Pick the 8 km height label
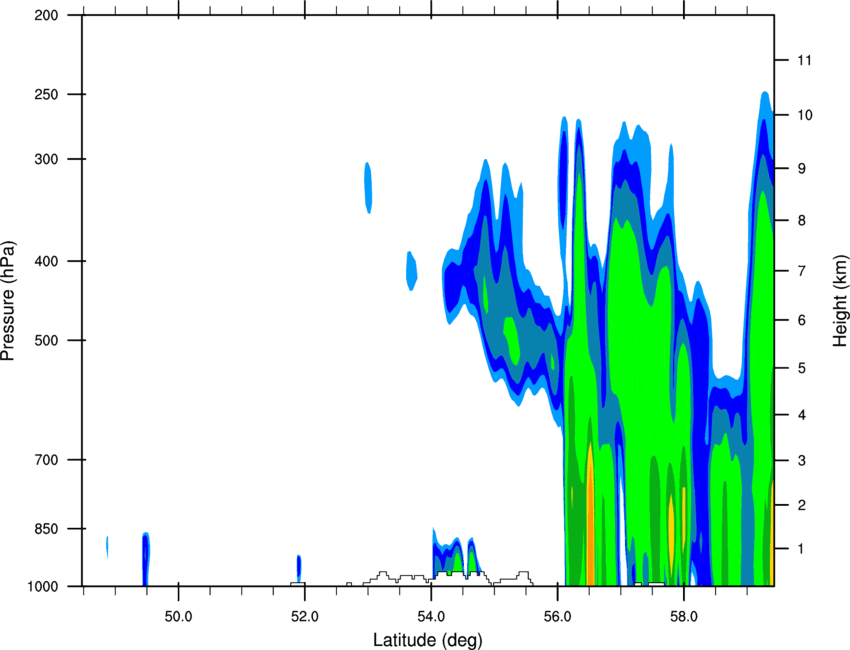This screenshot has height=650, width=850. click(x=801, y=221)
